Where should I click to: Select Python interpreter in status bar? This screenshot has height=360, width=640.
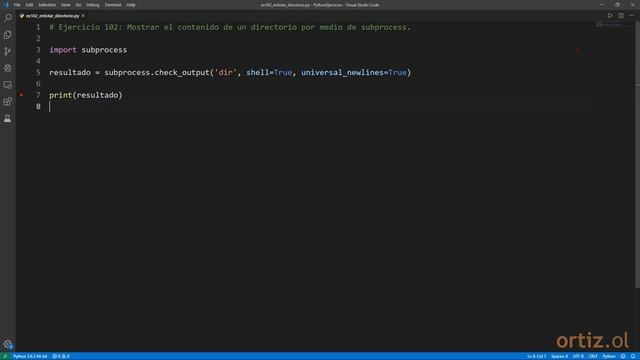pyautogui.click(x=30, y=356)
